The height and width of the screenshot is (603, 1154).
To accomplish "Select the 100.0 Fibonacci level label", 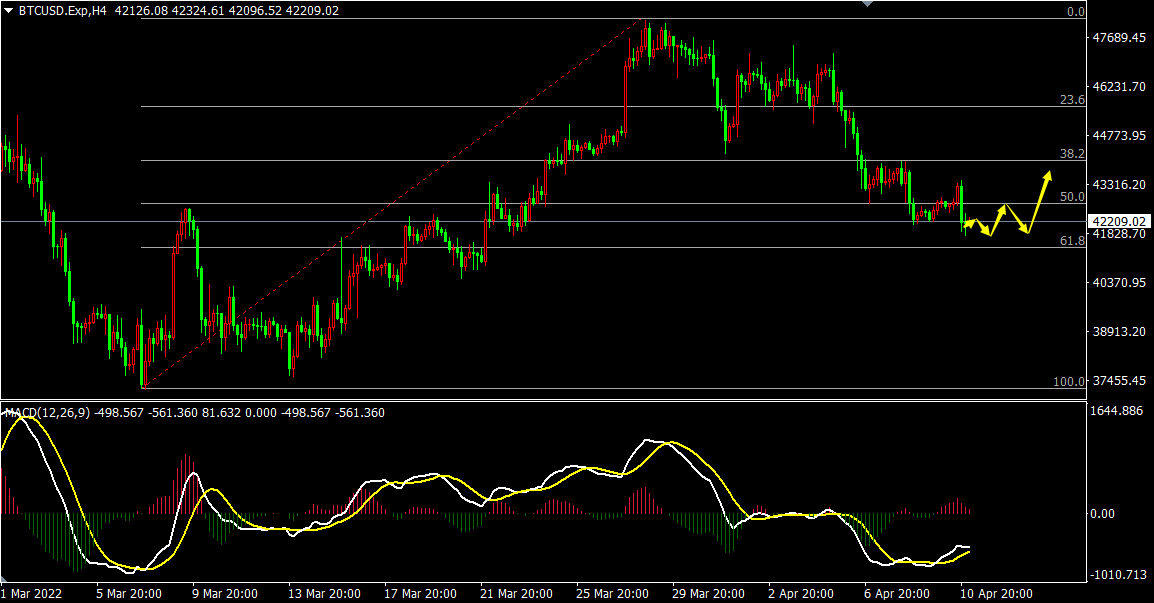I will coord(1069,382).
